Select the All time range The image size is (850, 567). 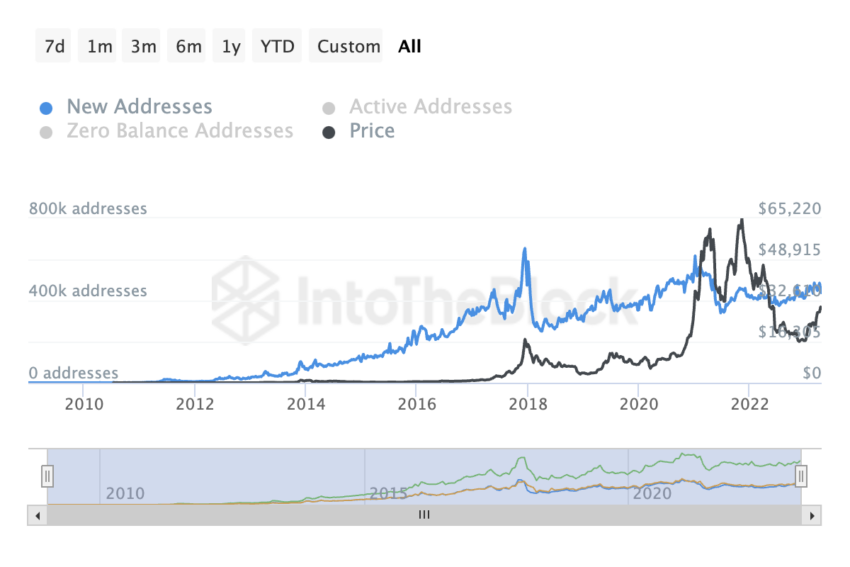[409, 46]
